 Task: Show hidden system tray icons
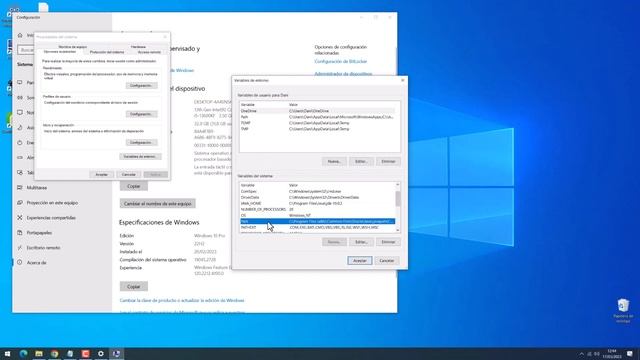click(x=582, y=354)
